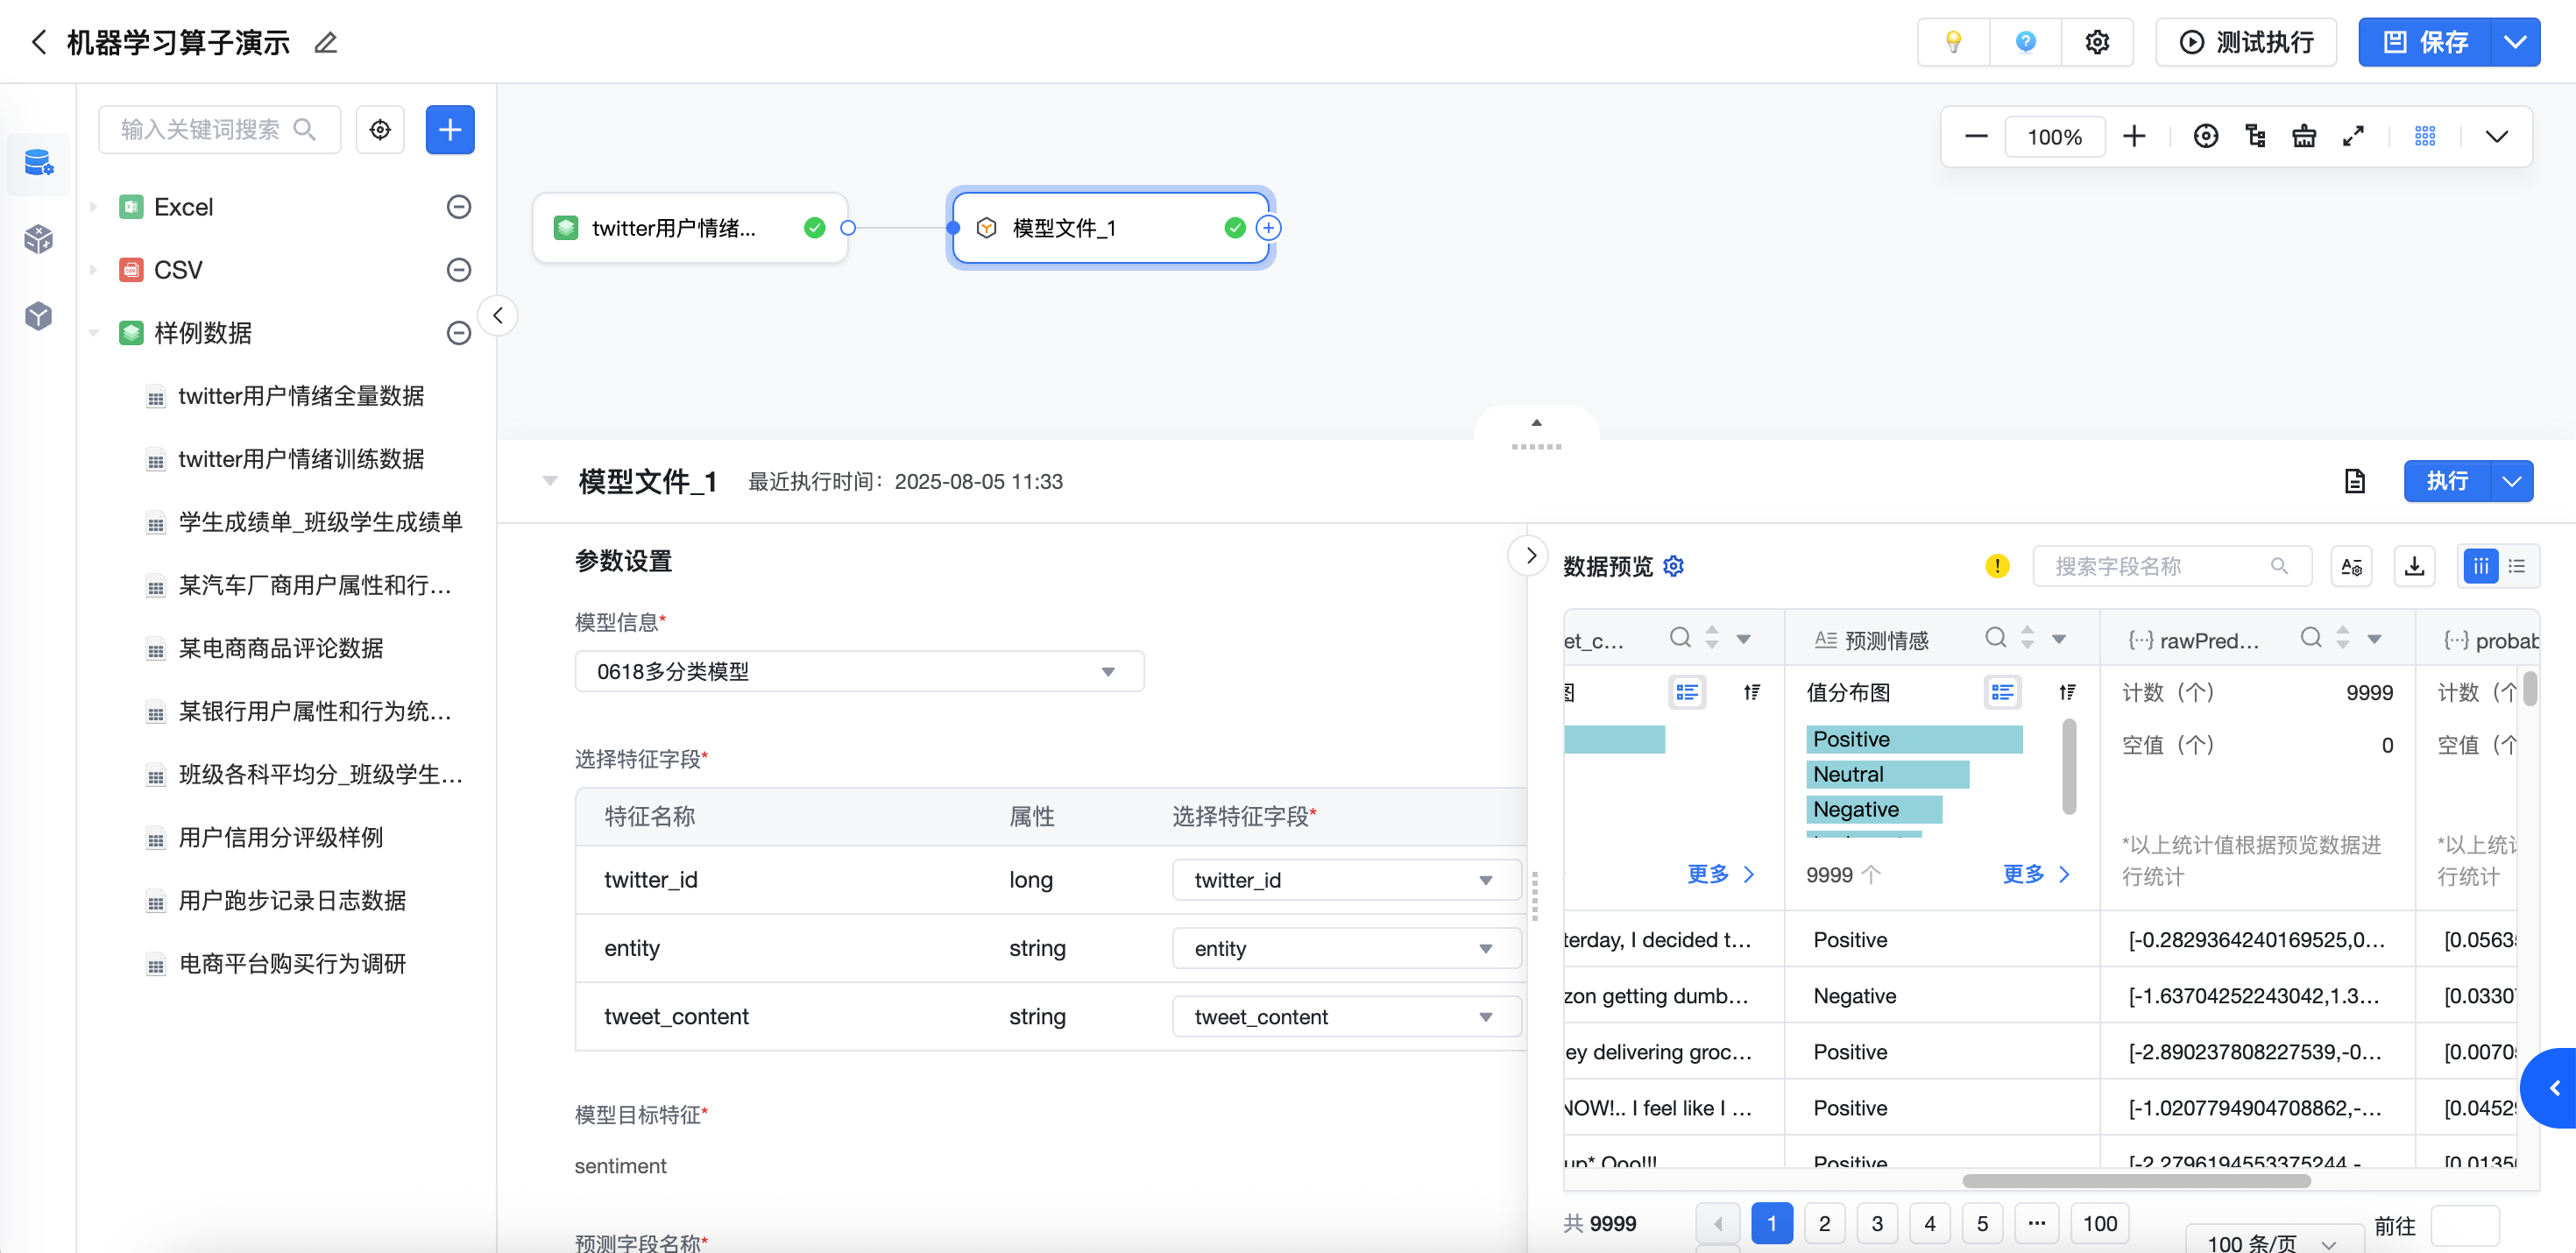Open data preview settings gear

[1673, 566]
